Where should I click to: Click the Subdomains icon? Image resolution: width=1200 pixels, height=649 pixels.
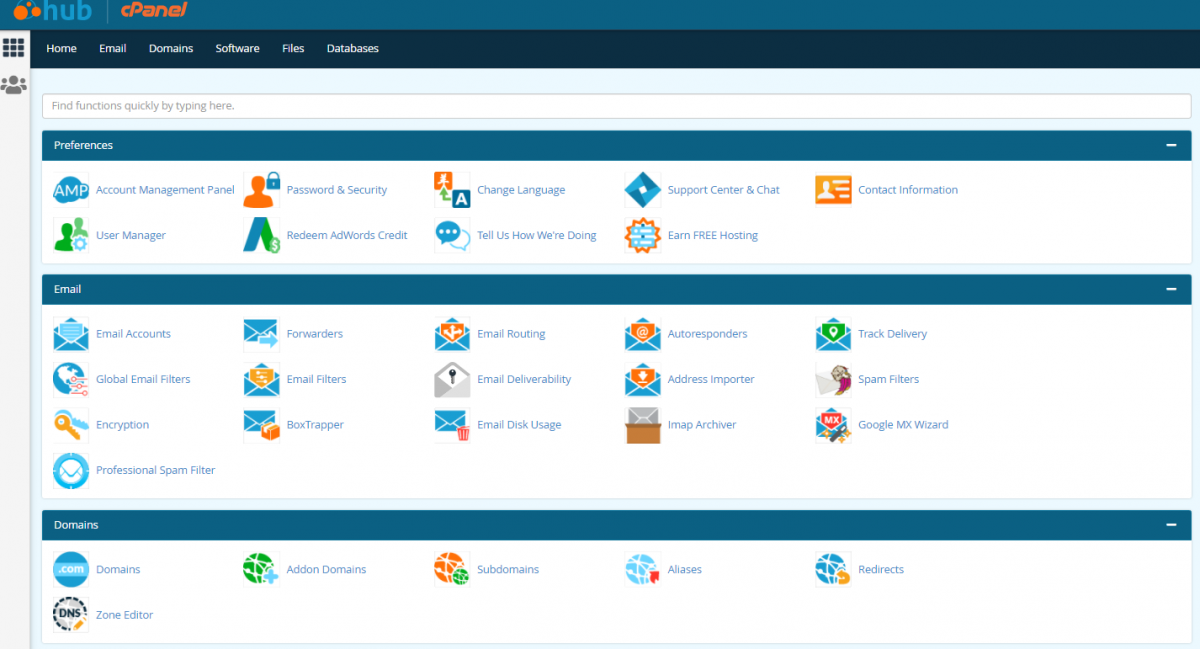pyautogui.click(x=452, y=570)
